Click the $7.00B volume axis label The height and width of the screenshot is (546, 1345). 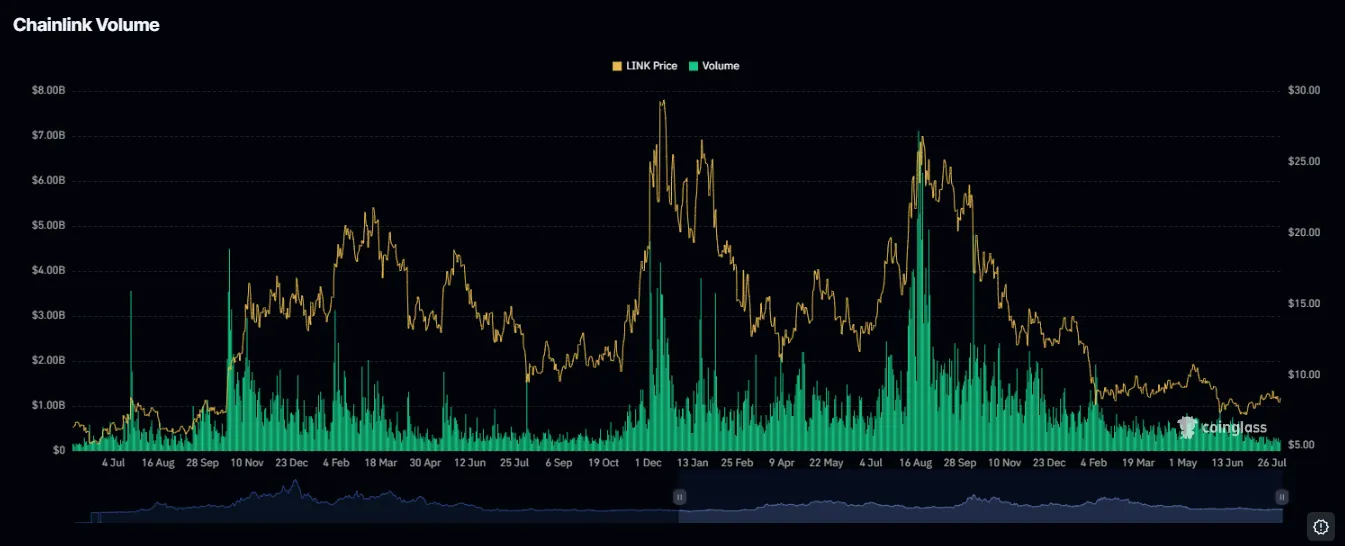click(x=49, y=136)
